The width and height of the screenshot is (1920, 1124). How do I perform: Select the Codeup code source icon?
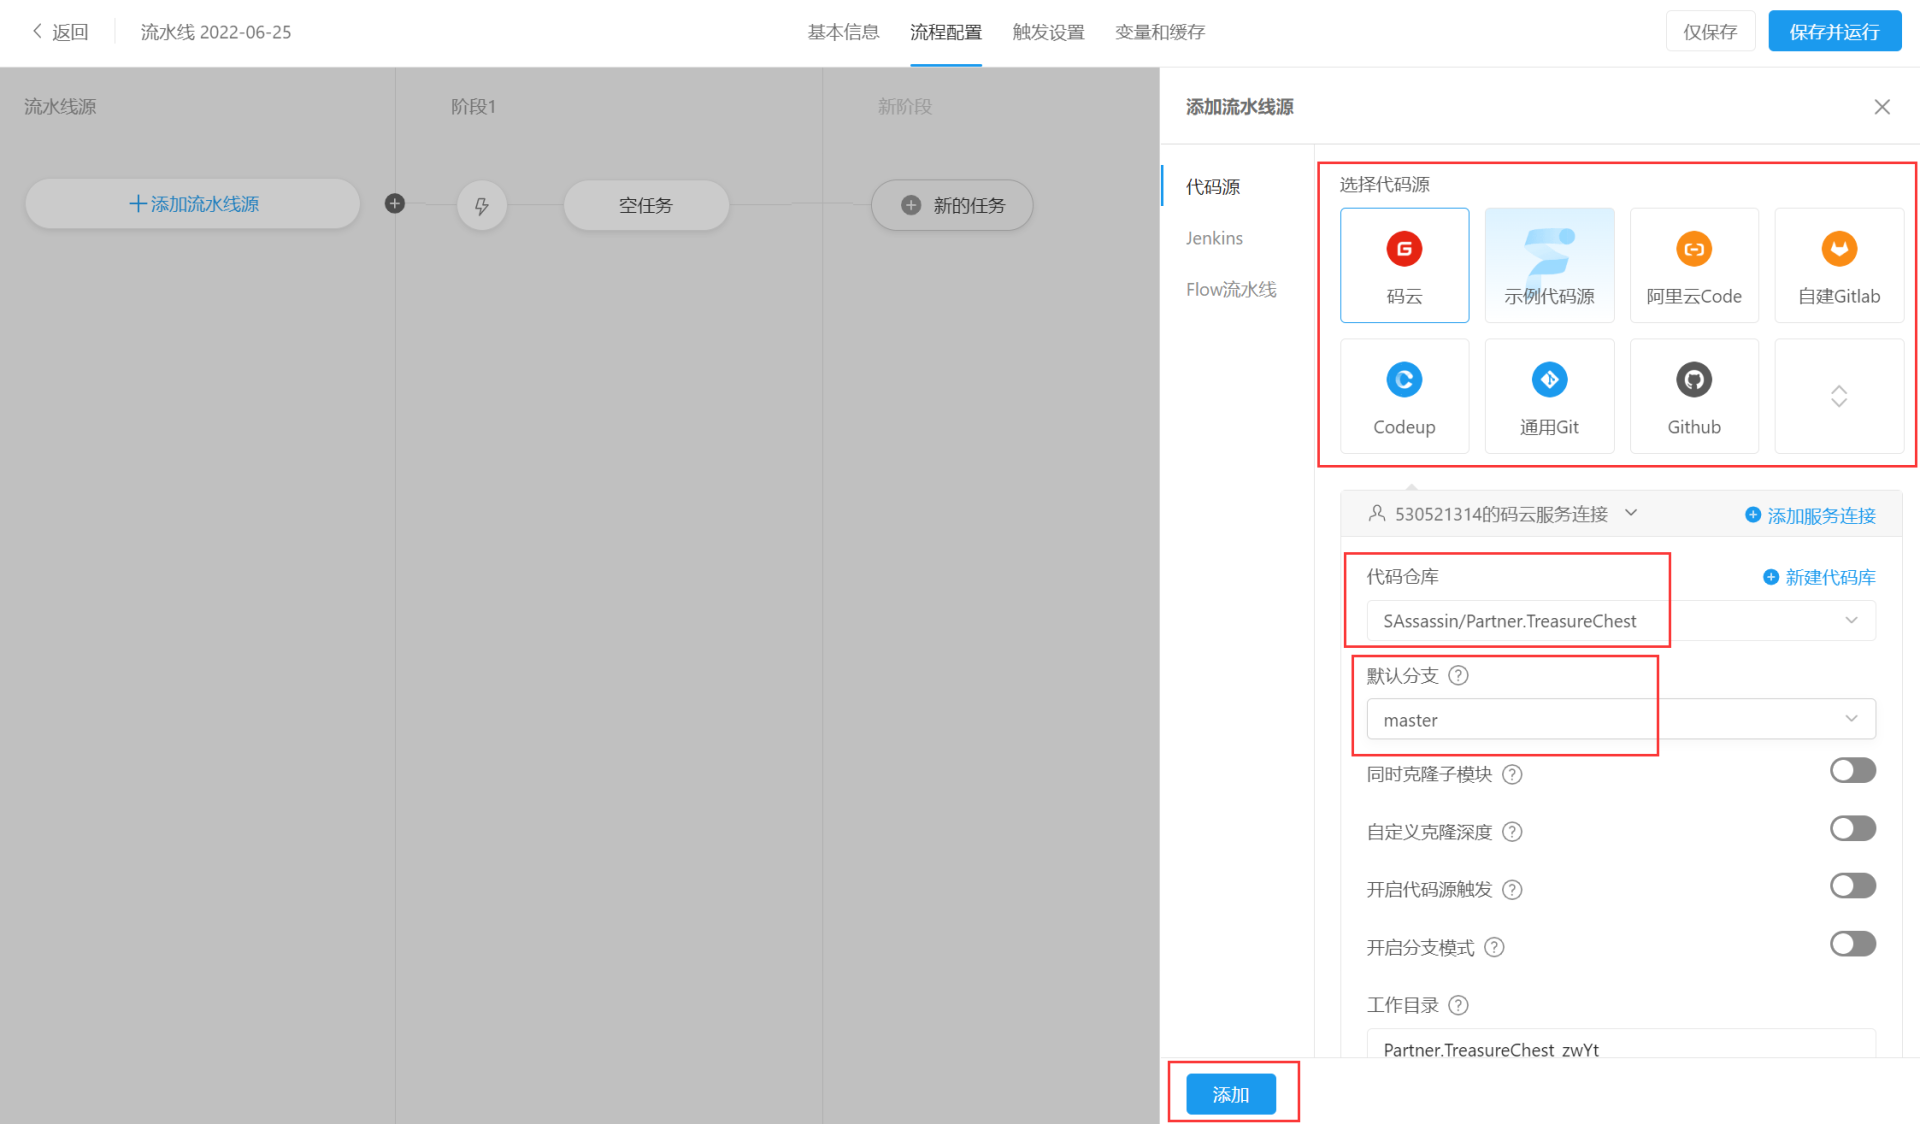point(1404,381)
